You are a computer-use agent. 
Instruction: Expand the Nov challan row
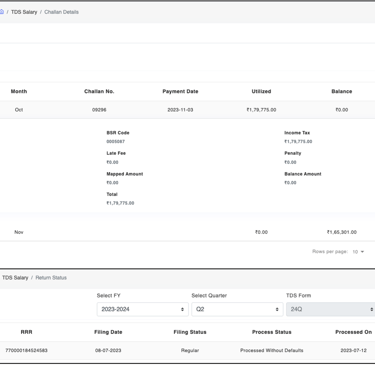point(187,232)
